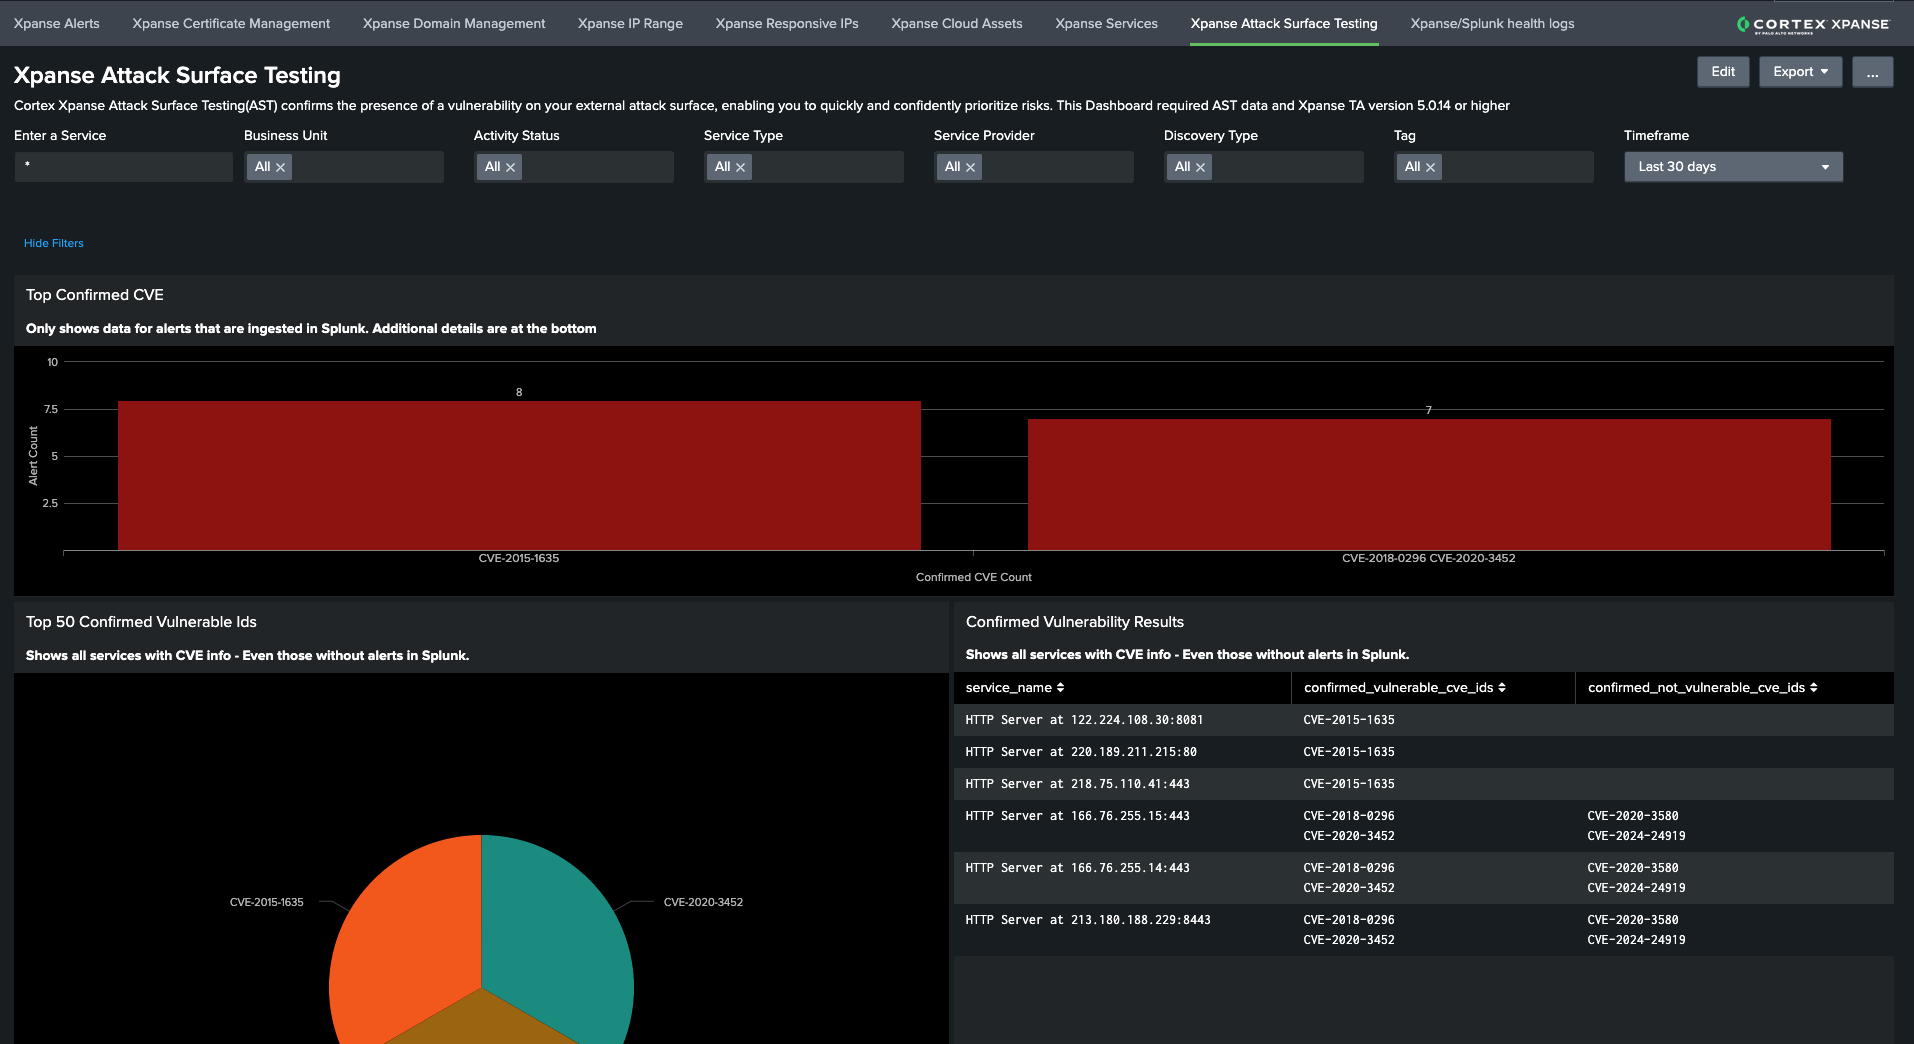
Task: Click the CVE-2015-1635 bar chart axis label
Action: click(x=519, y=558)
